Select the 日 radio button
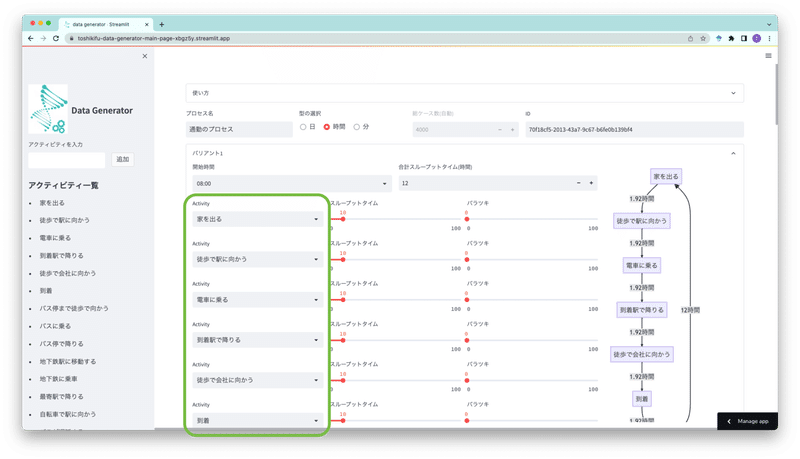The image size is (800, 459). (x=303, y=127)
